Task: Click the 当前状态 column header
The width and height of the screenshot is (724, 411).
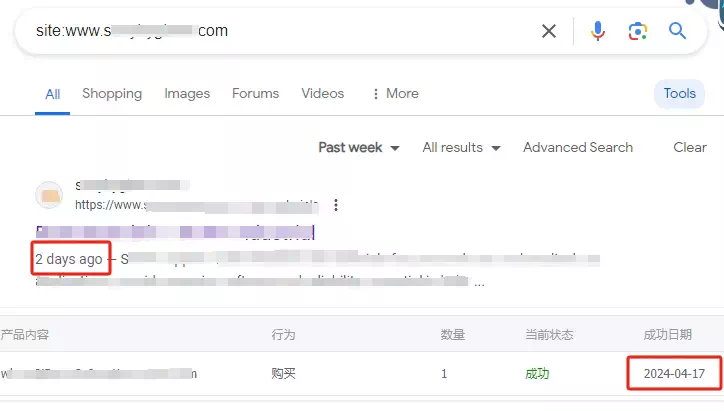Action: click(x=549, y=334)
